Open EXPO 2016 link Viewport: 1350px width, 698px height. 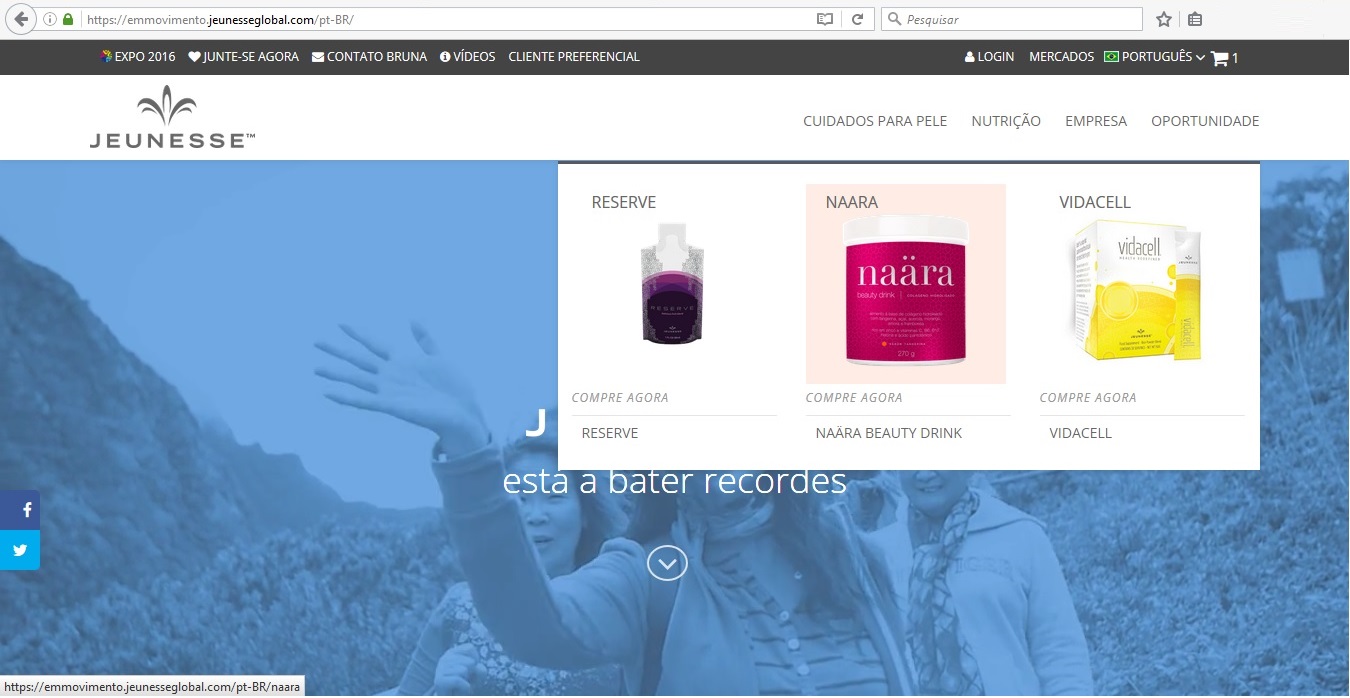point(138,57)
